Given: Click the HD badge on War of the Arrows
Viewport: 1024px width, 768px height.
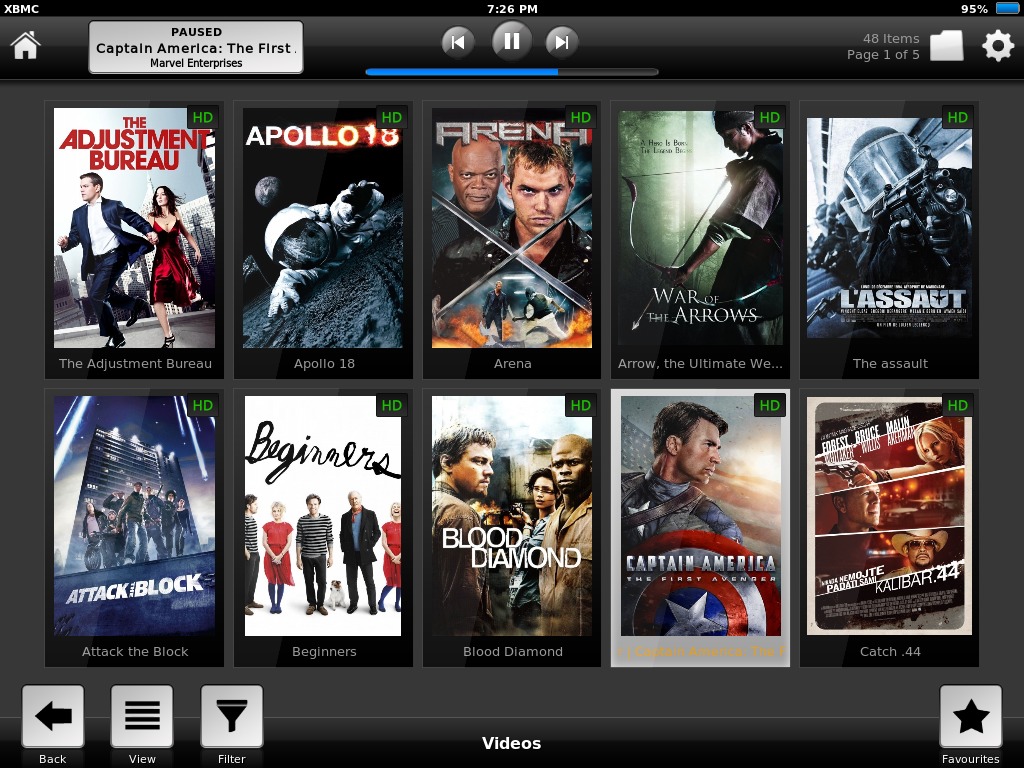Looking at the screenshot, I should coord(769,118).
